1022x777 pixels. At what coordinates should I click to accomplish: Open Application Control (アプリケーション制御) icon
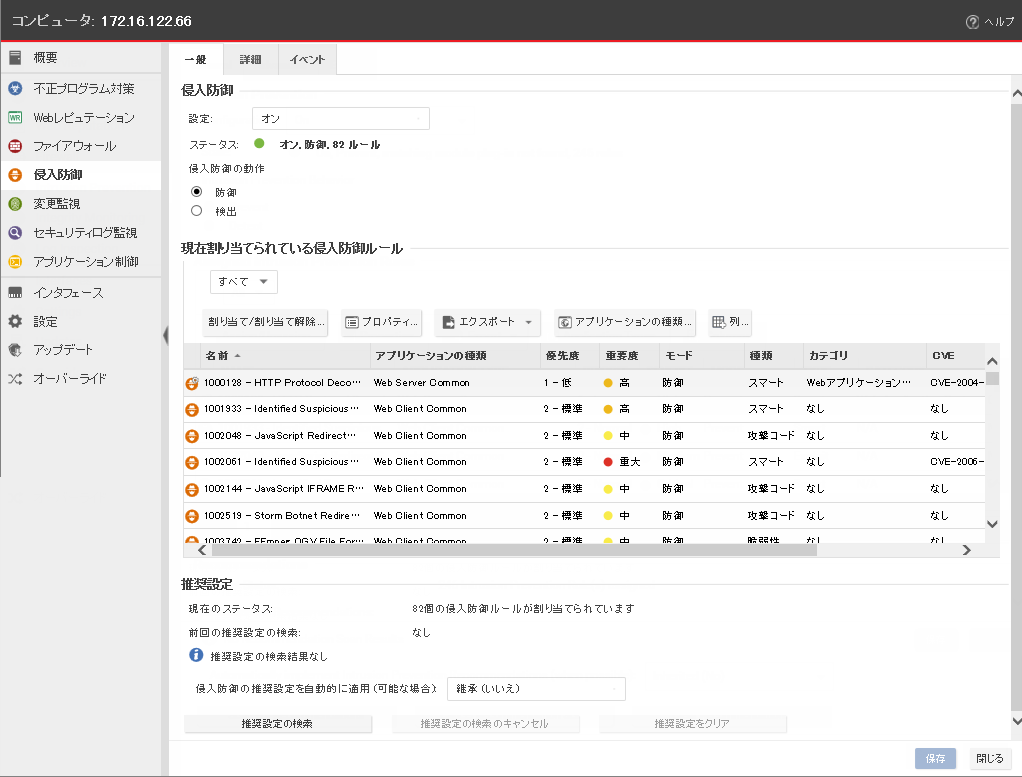15,262
